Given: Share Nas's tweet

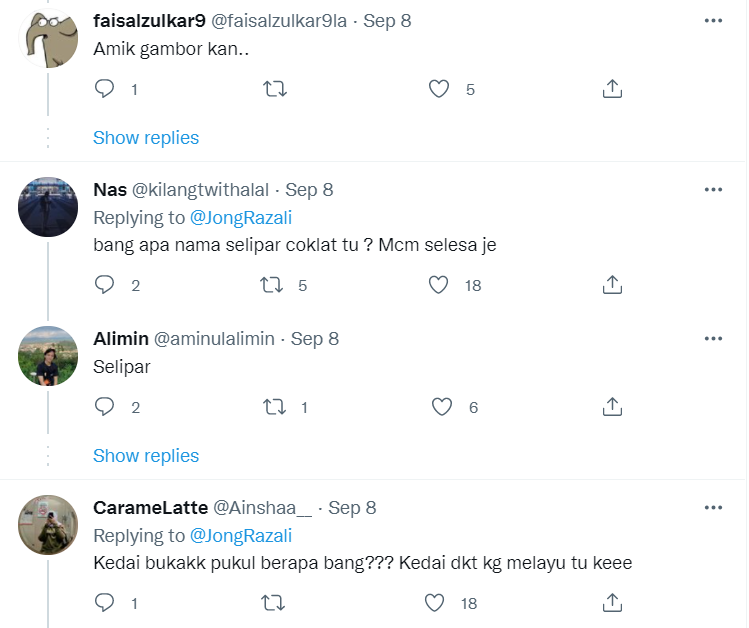Looking at the screenshot, I should [613, 285].
